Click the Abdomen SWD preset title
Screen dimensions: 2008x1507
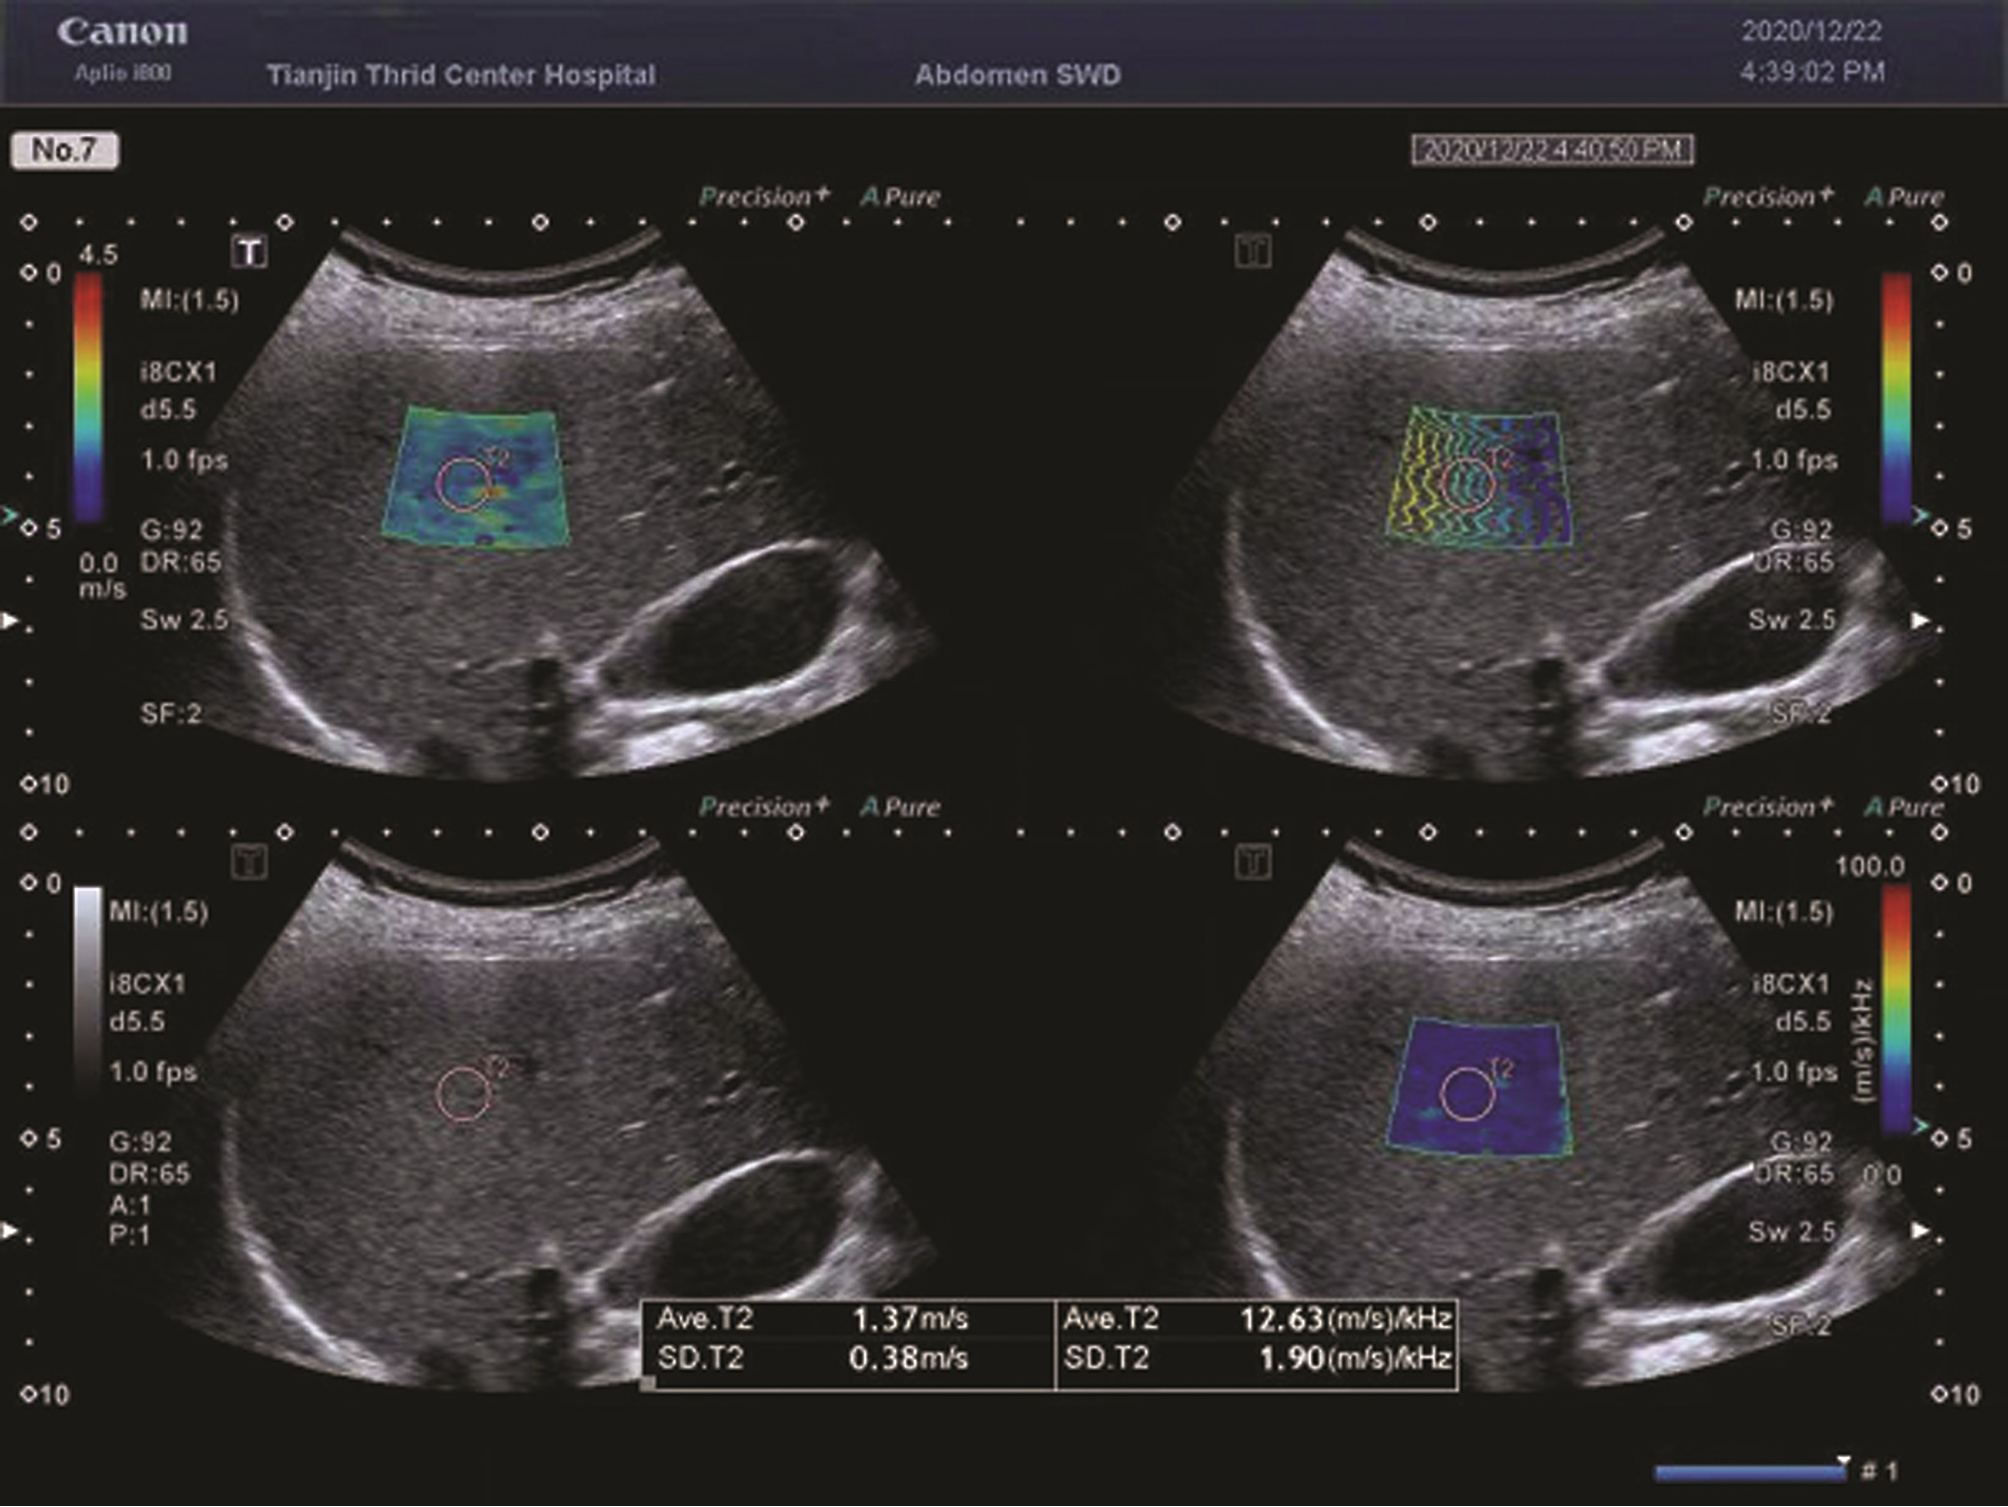tap(1017, 75)
